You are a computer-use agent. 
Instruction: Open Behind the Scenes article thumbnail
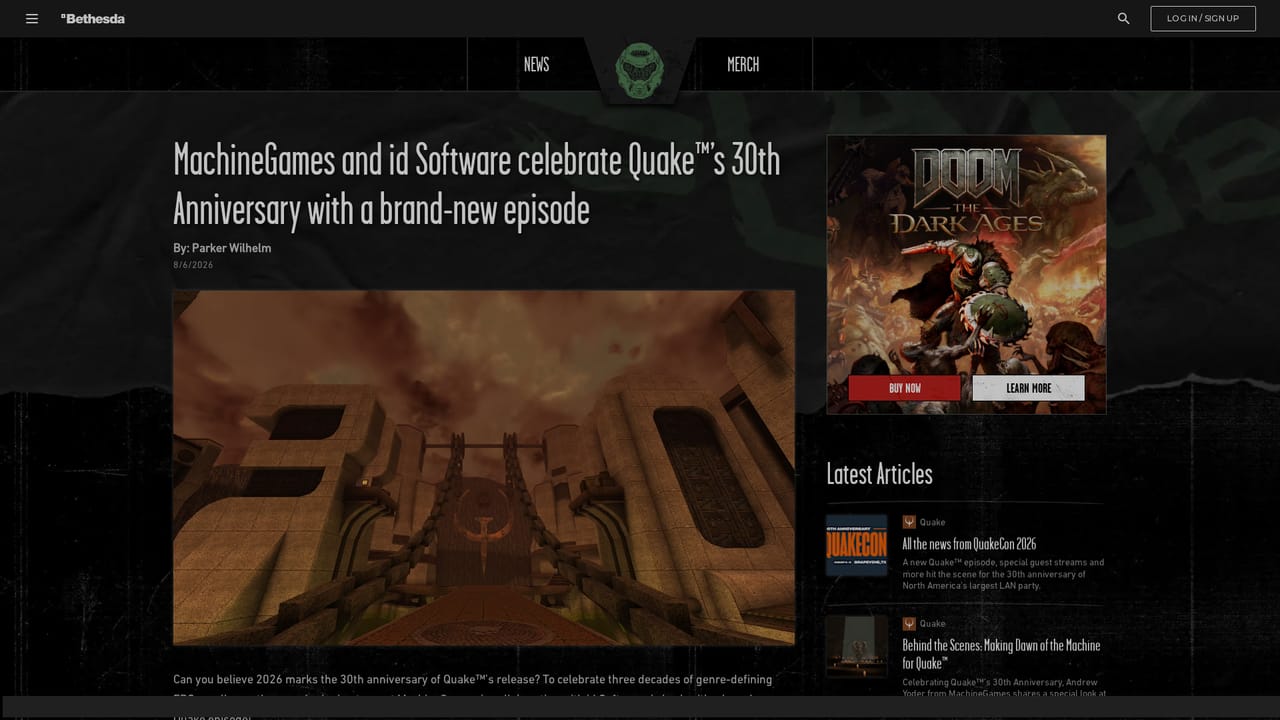coord(857,647)
